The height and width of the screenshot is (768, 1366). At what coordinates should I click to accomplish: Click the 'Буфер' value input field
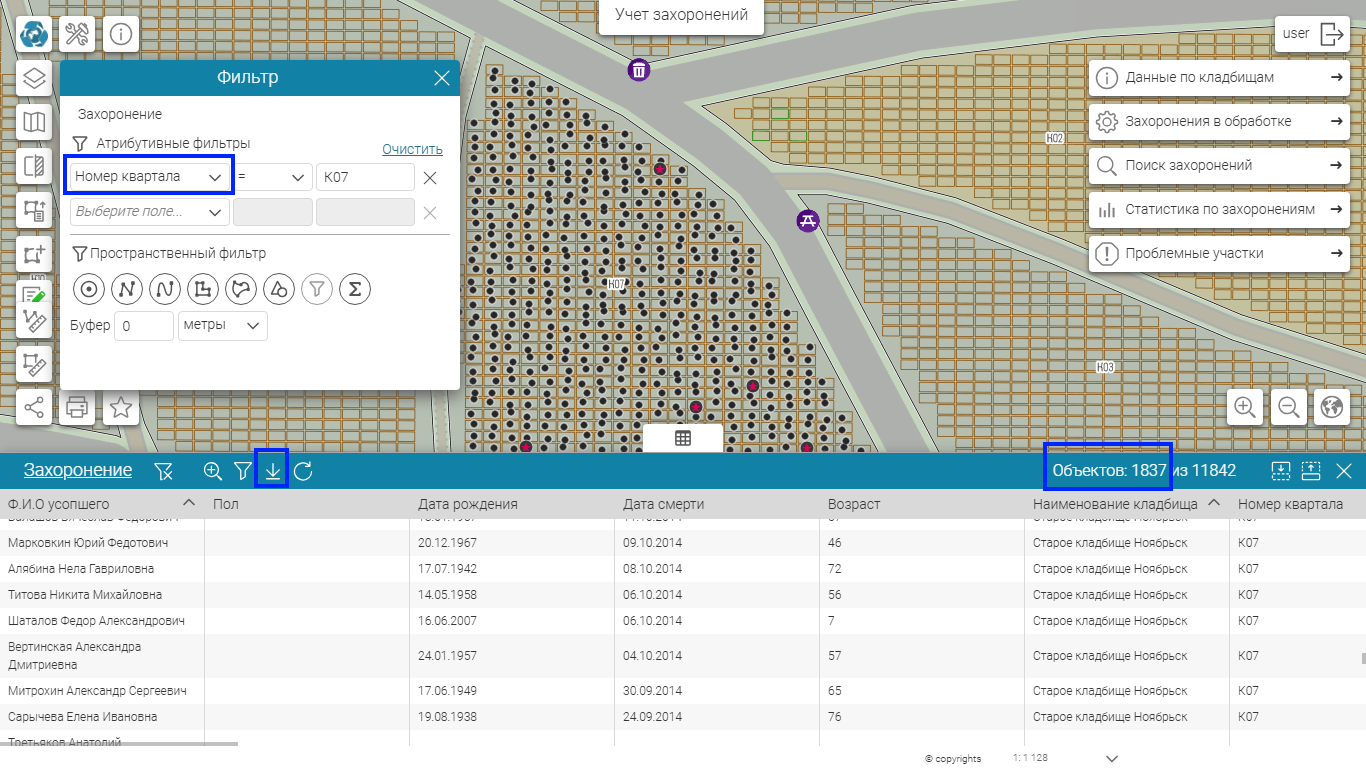point(144,326)
